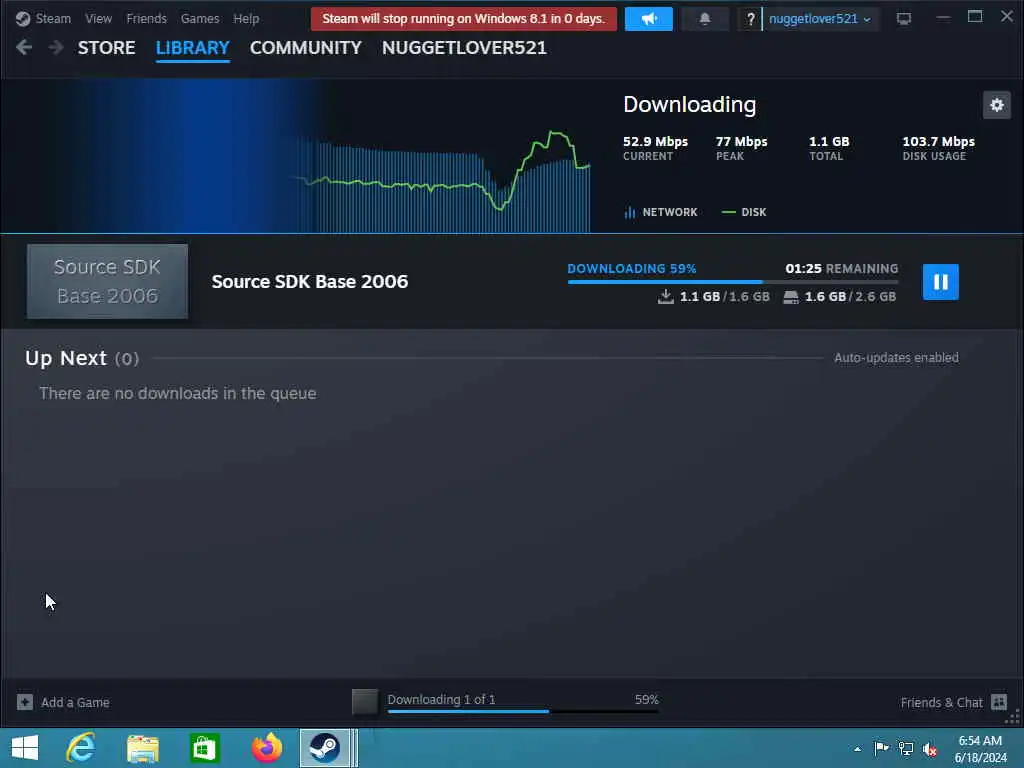Click the small game thumbnail in bottom bar

[365, 702]
